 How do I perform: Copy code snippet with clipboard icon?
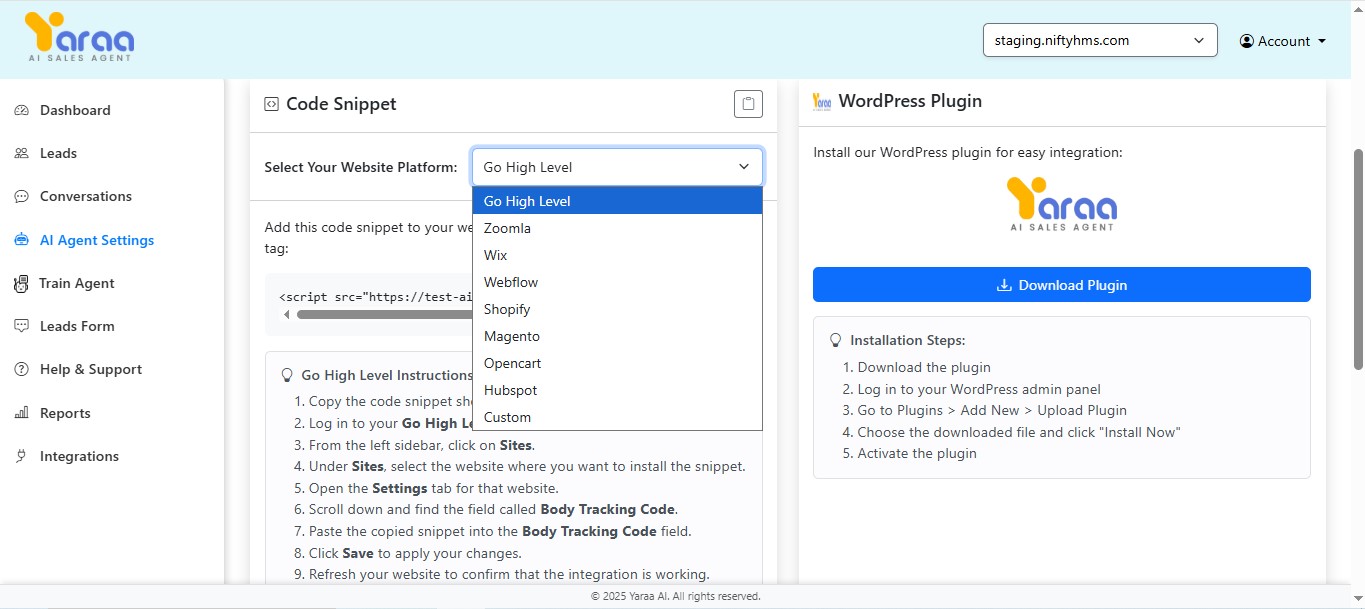(x=748, y=104)
